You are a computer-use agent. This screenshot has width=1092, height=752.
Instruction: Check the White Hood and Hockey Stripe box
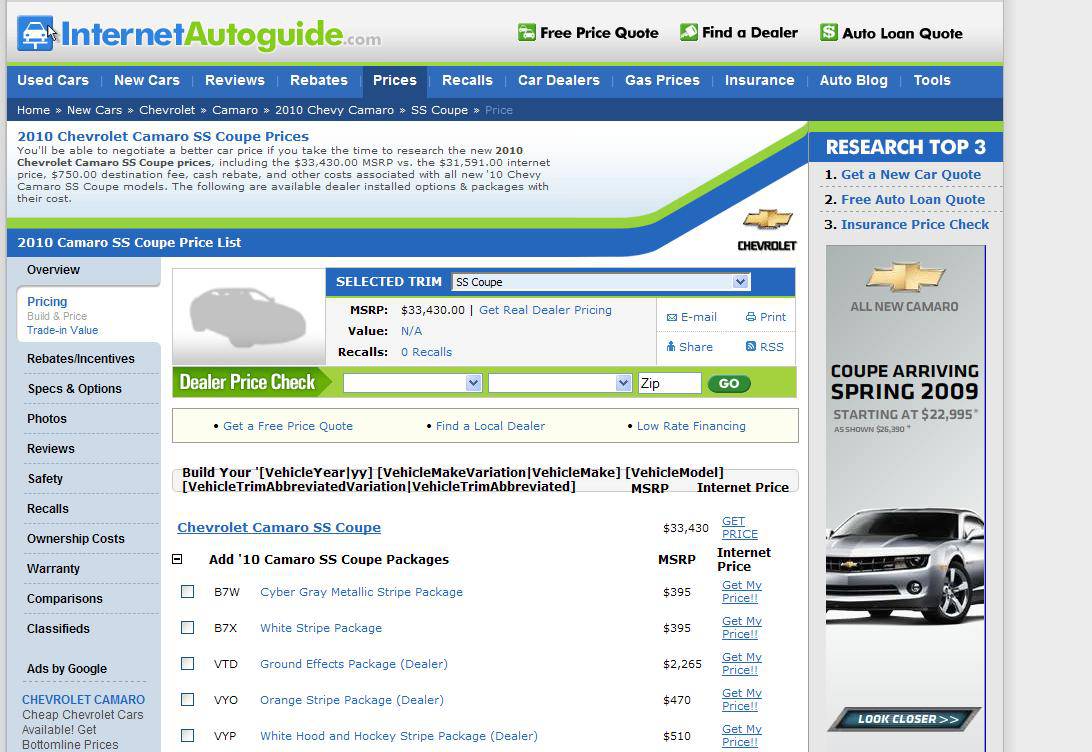click(187, 735)
